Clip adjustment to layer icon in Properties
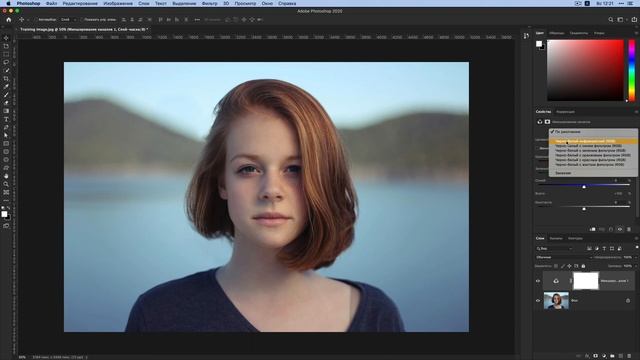640x360 pixels. 592,229
